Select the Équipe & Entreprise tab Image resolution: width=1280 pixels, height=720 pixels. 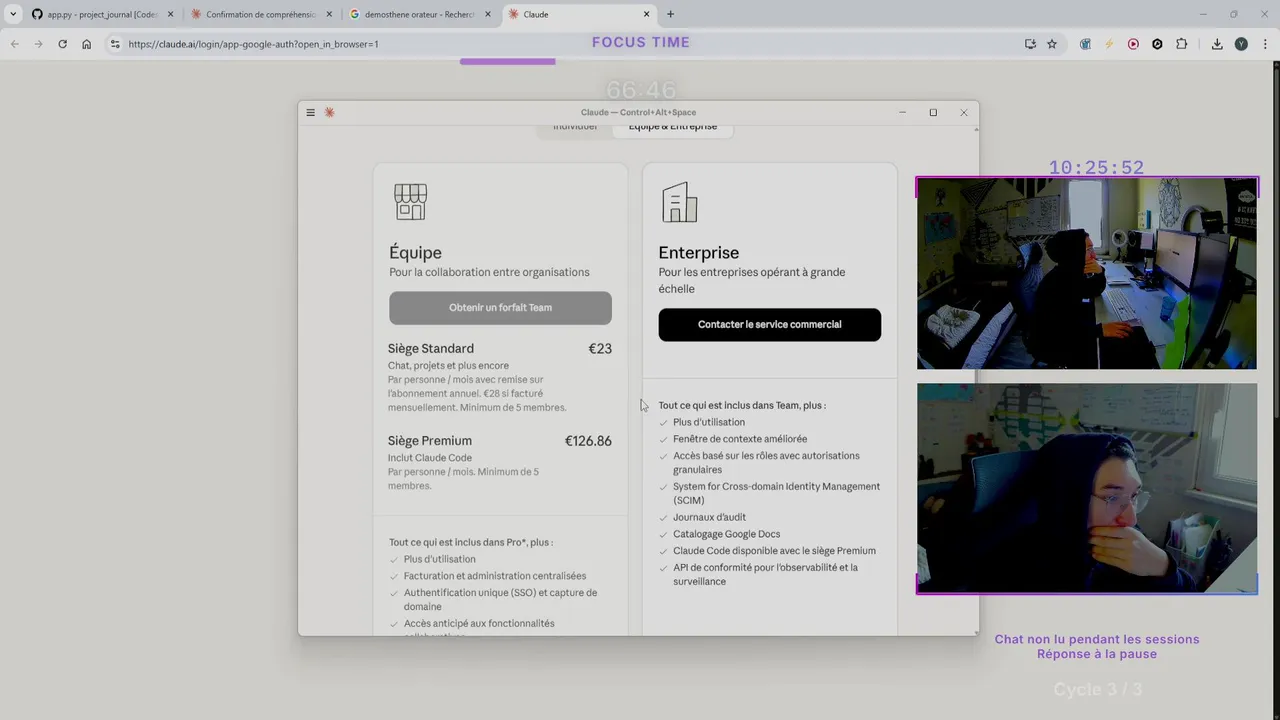pyautogui.click(x=672, y=127)
